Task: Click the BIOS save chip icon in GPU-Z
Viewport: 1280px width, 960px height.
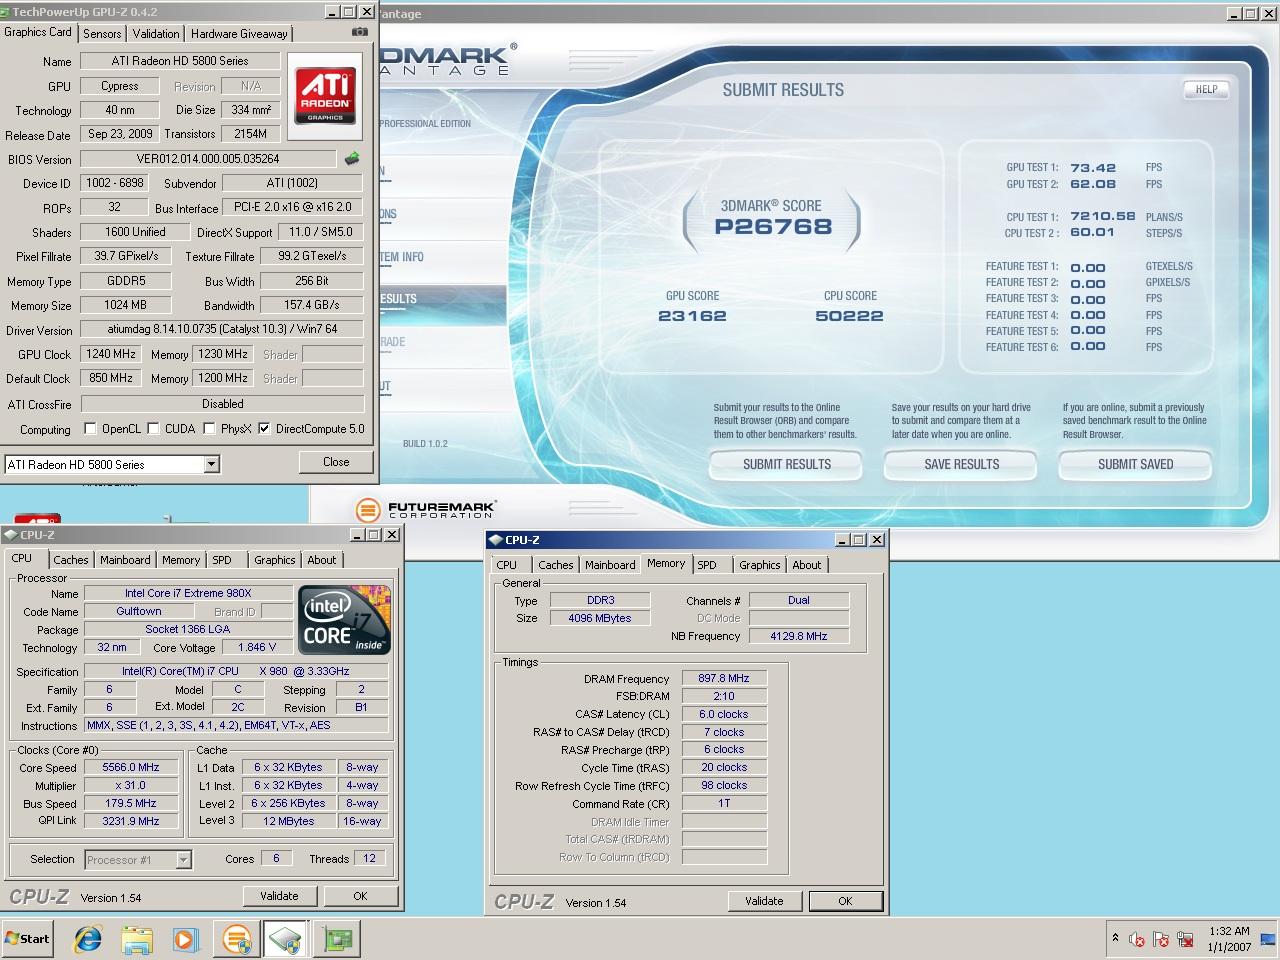Action: 351,158
